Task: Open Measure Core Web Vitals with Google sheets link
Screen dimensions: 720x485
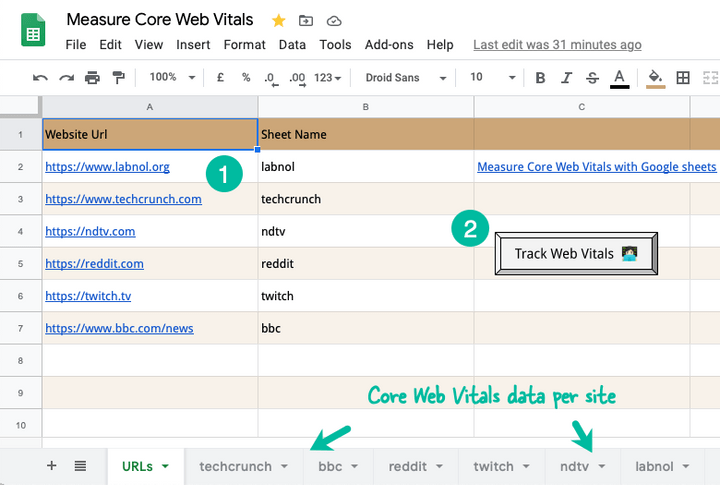Action: point(596,167)
